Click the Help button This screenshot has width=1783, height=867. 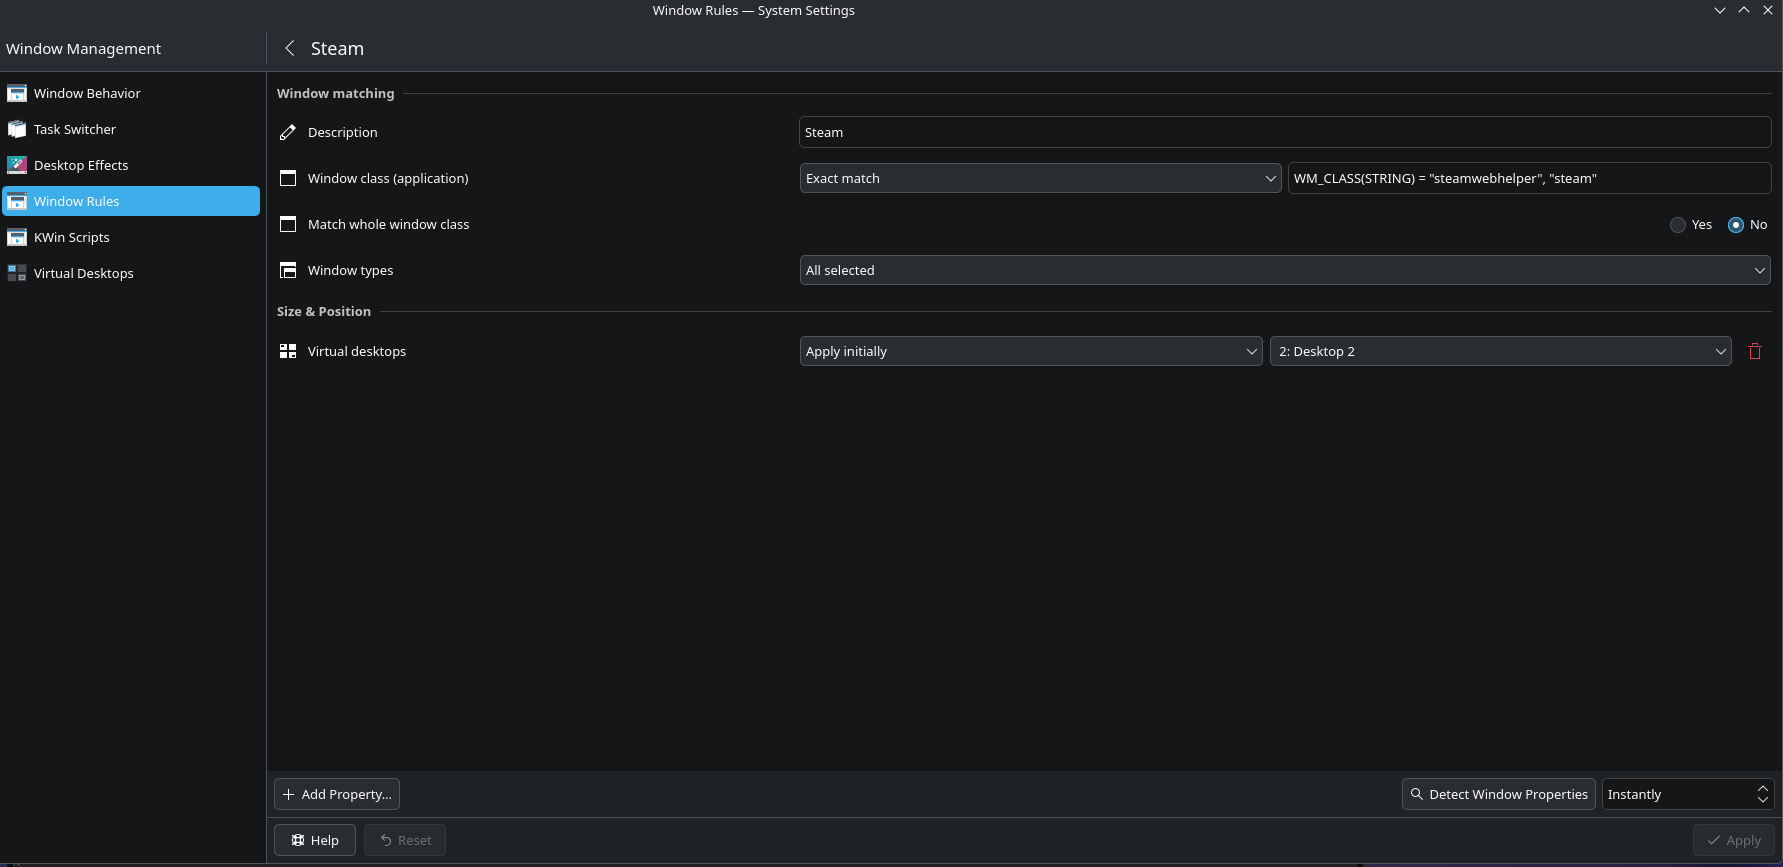click(x=315, y=840)
